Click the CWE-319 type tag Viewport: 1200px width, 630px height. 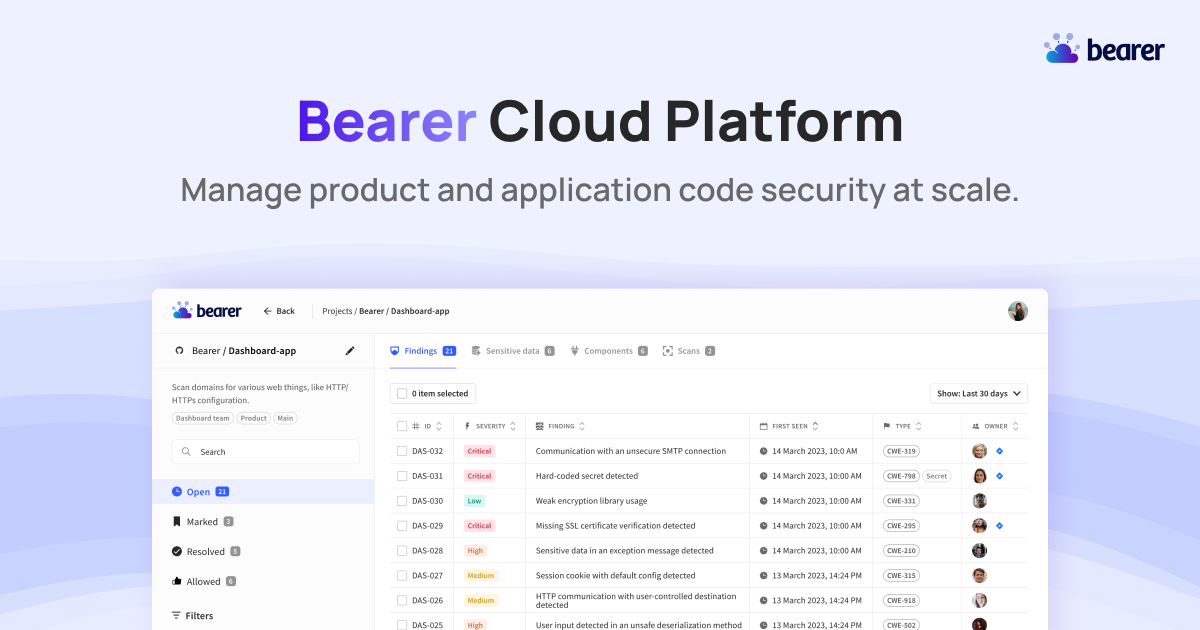click(x=901, y=451)
